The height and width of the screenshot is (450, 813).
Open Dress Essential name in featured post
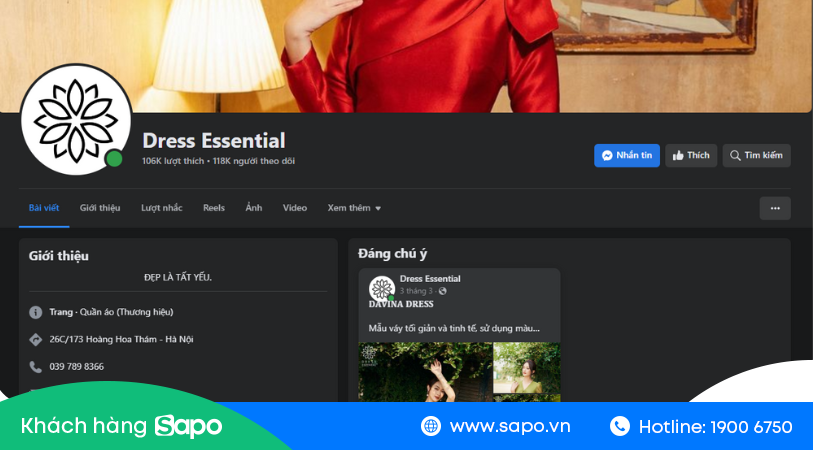point(430,279)
